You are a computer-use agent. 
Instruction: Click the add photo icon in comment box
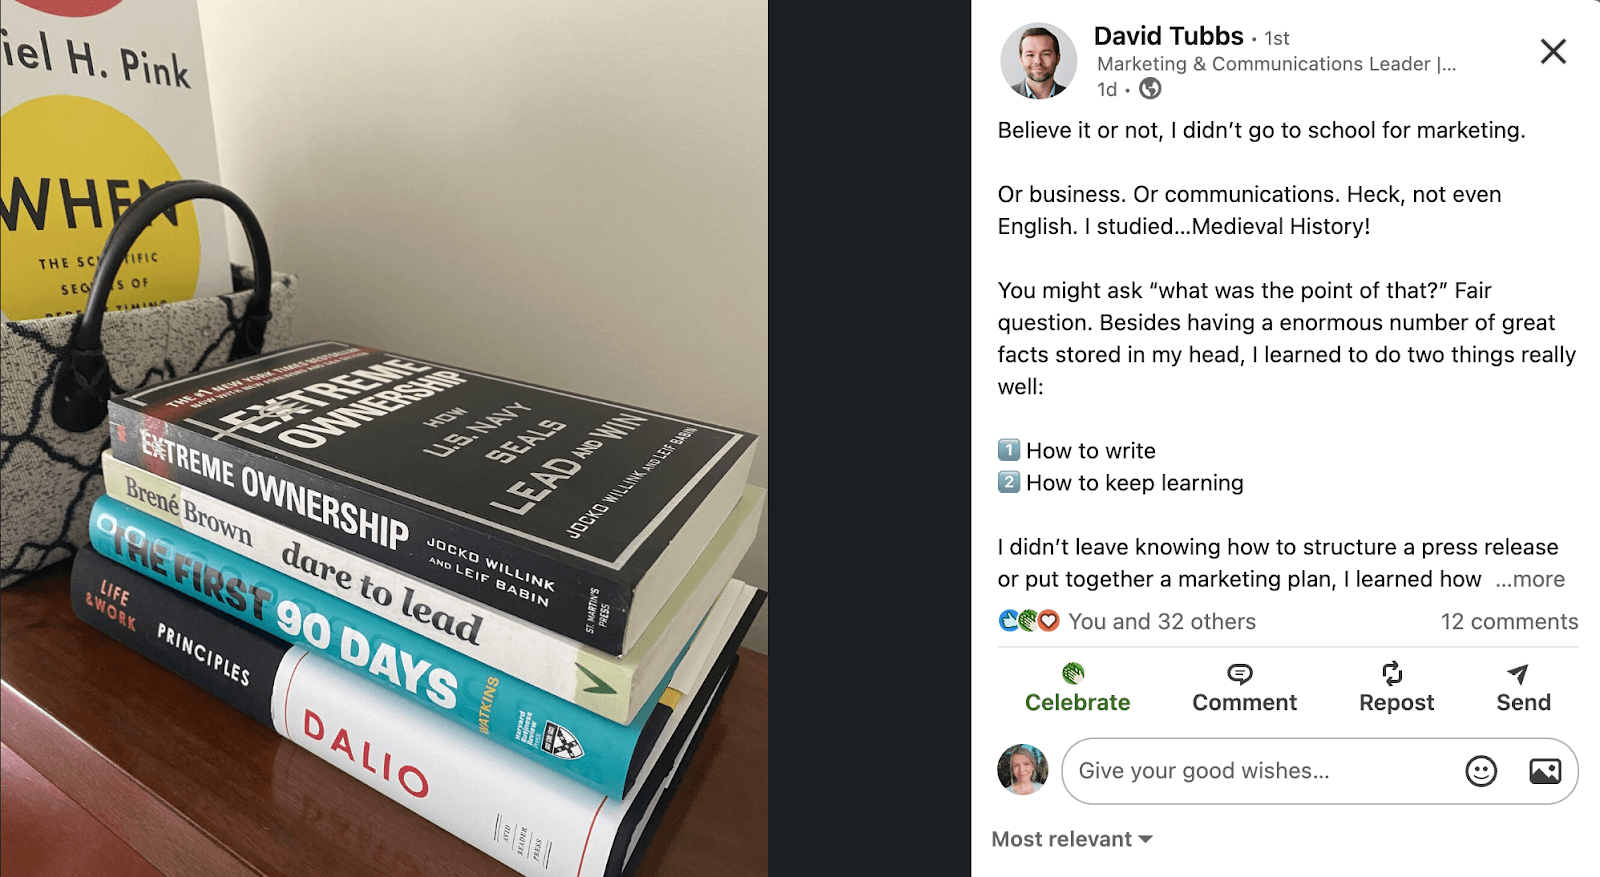pyautogui.click(x=1545, y=771)
